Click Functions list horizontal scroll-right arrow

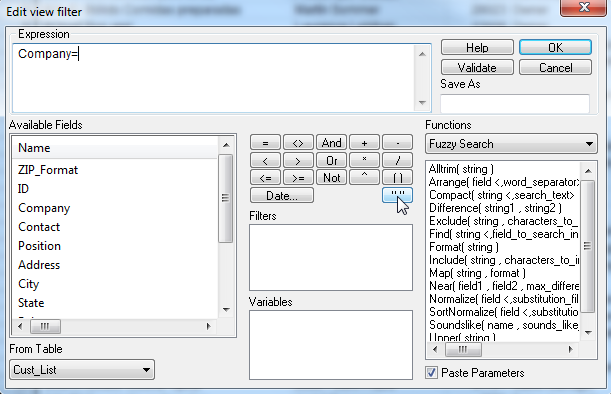(x=570, y=349)
